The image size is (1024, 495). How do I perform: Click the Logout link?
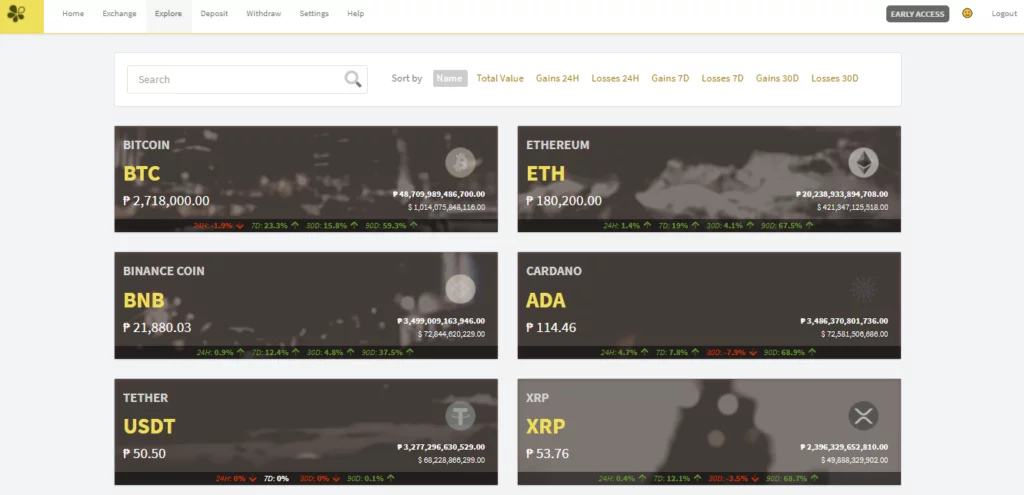click(1004, 14)
